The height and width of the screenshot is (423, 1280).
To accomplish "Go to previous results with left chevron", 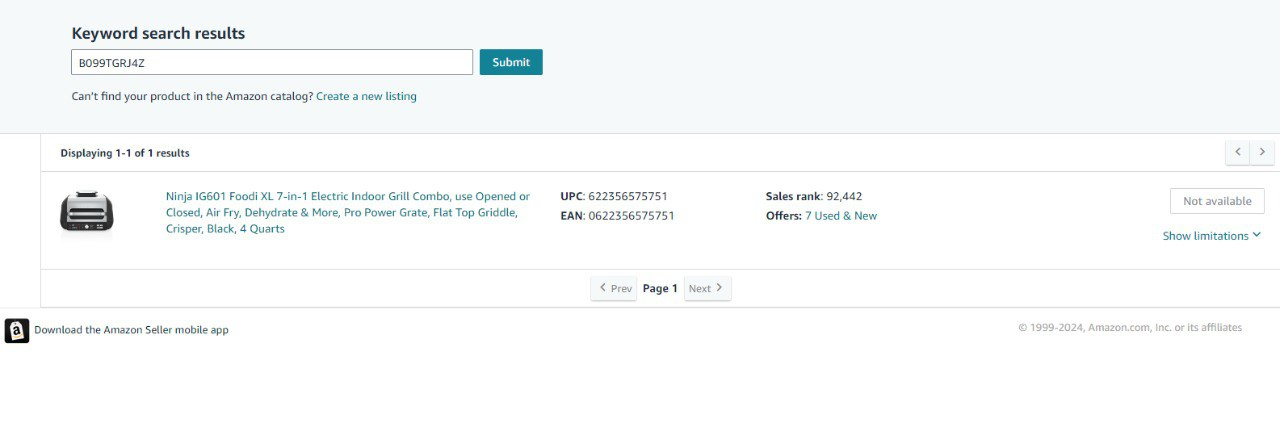I will (1238, 152).
